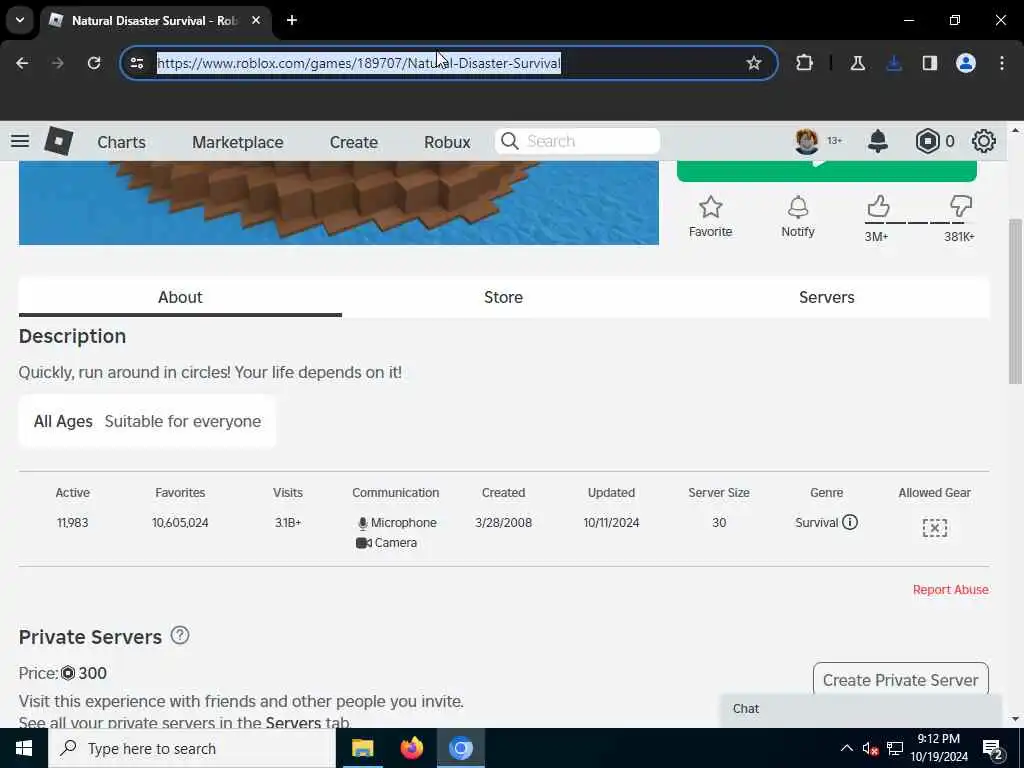The height and width of the screenshot is (768, 1024).
Task: Open the Marketplace navigation item
Action: (238, 142)
